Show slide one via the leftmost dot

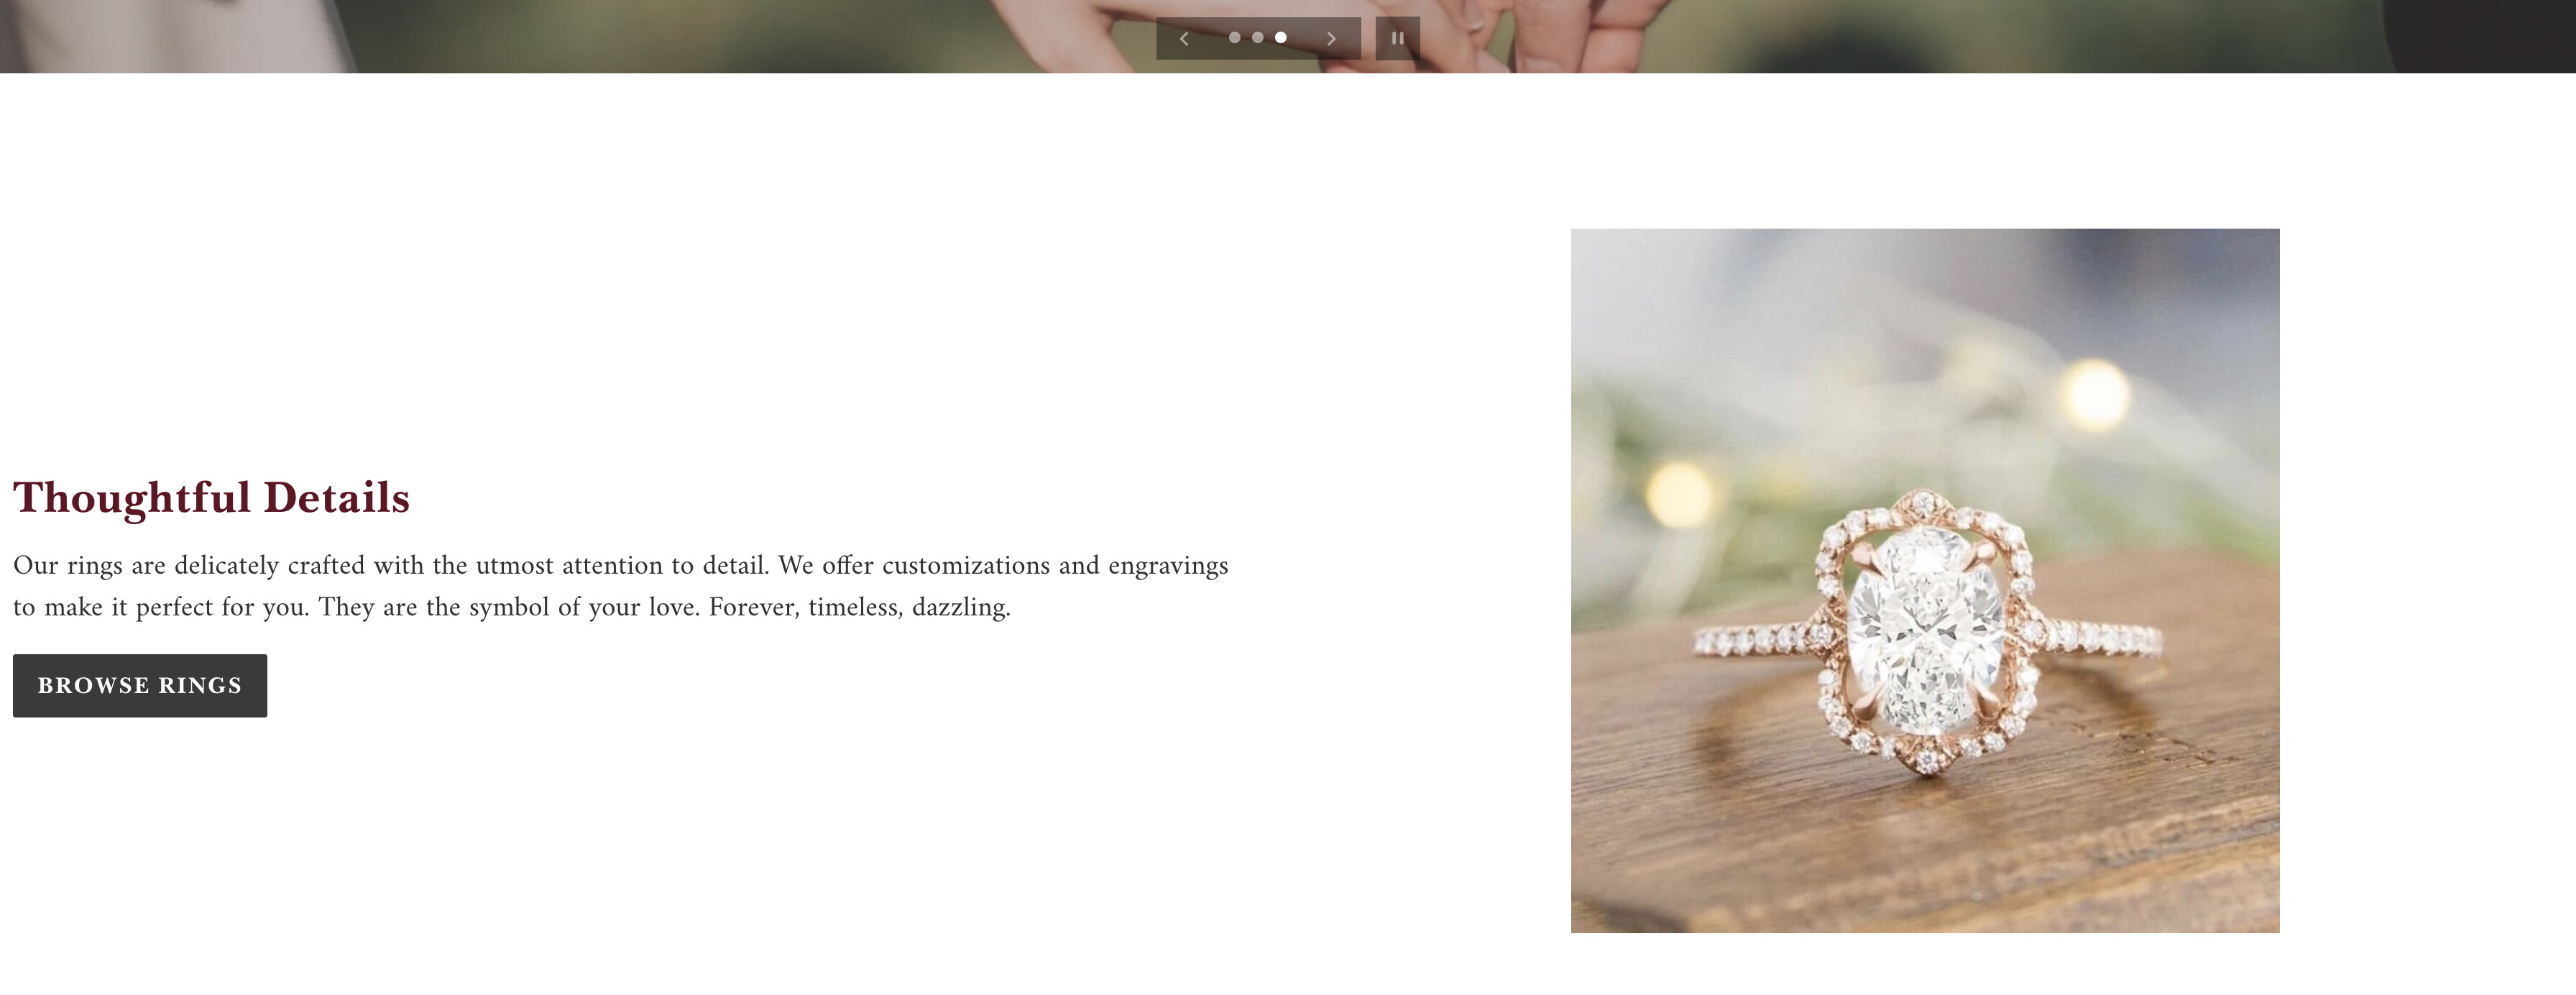pos(1235,38)
